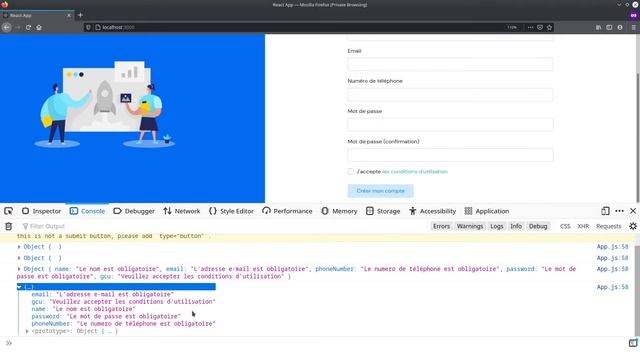Activate the element picker icon in devtools
This screenshot has height=360, width=640.
(8, 211)
